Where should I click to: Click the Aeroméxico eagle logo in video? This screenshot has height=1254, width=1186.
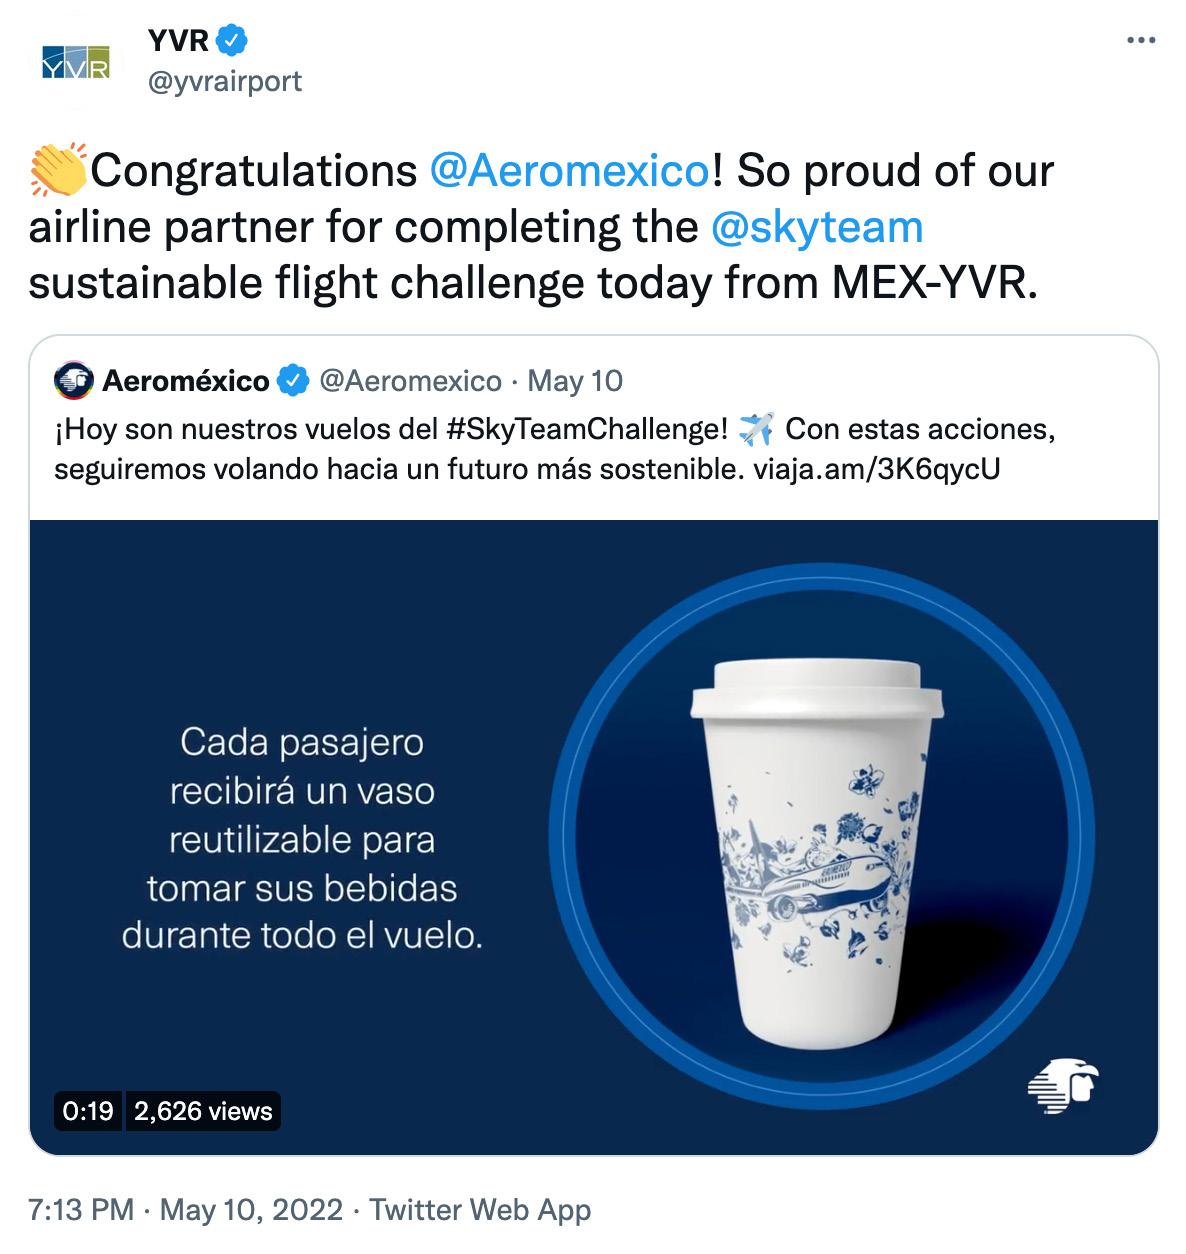click(x=1062, y=1085)
